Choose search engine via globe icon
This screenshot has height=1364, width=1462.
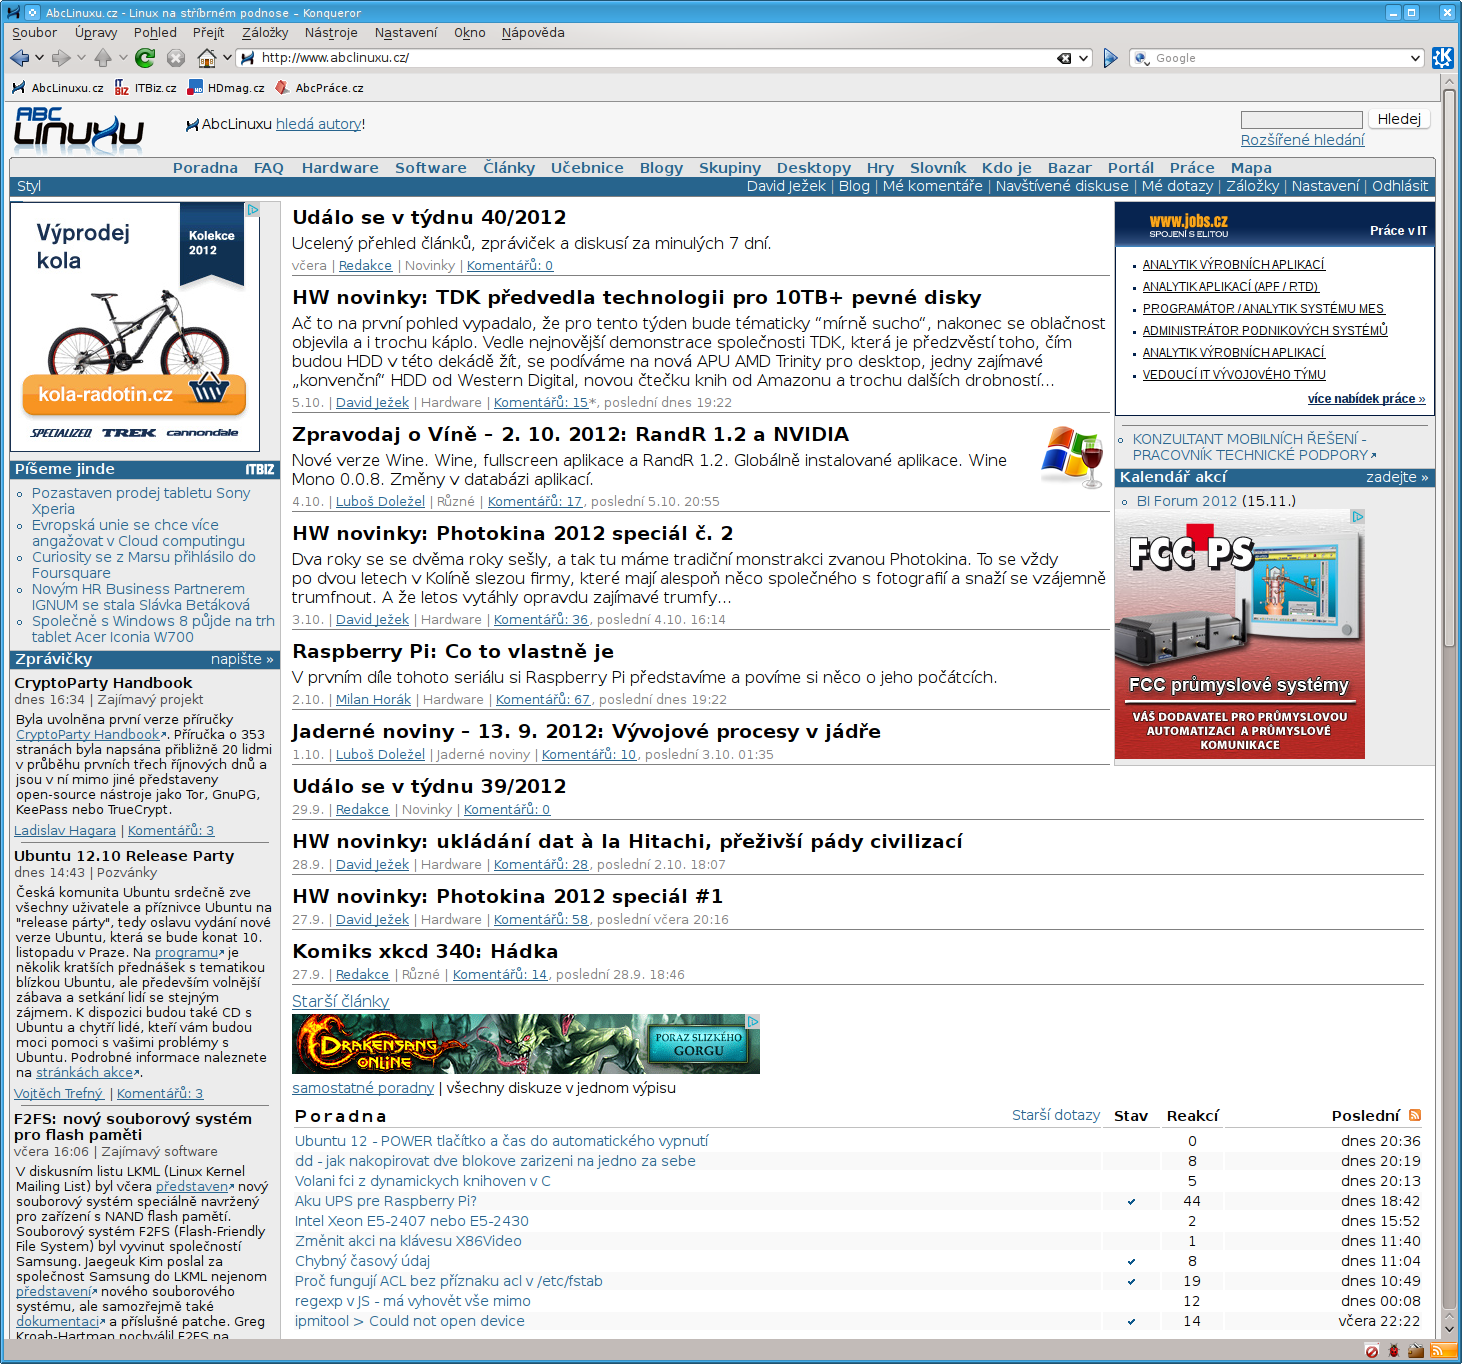[1141, 58]
